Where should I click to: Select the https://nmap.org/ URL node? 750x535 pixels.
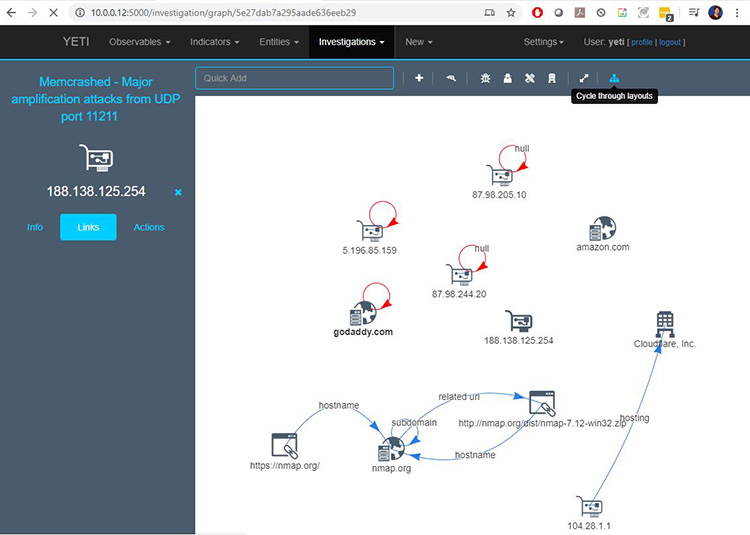(x=285, y=446)
